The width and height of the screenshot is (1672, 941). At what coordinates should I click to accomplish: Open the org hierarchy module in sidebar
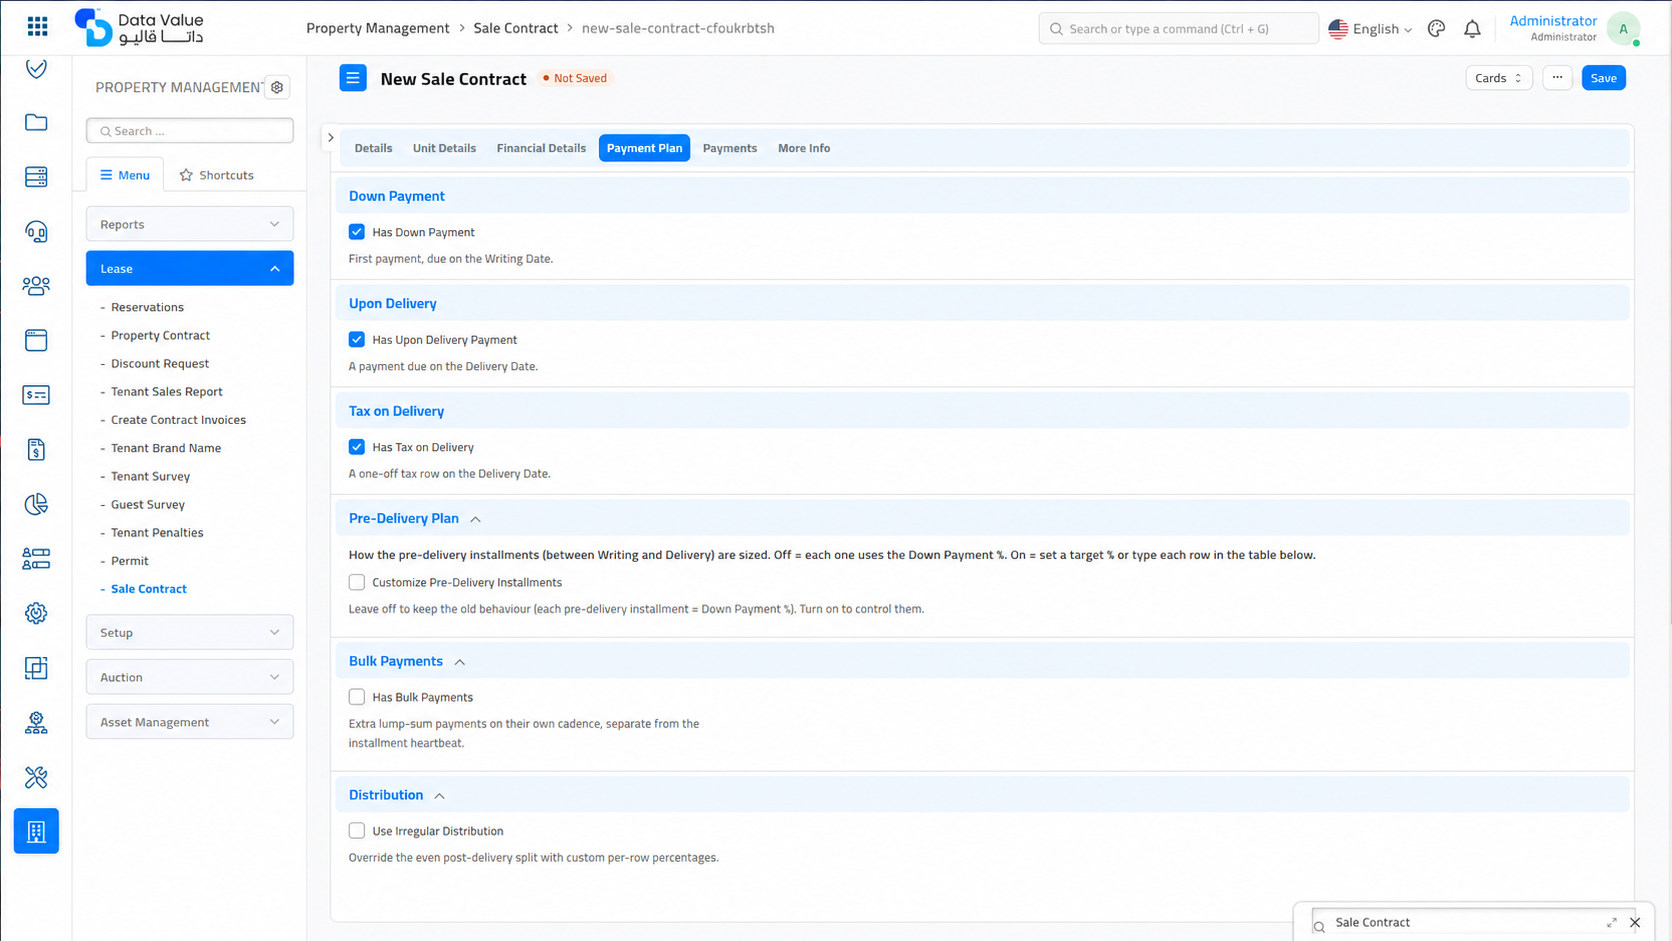[36, 723]
